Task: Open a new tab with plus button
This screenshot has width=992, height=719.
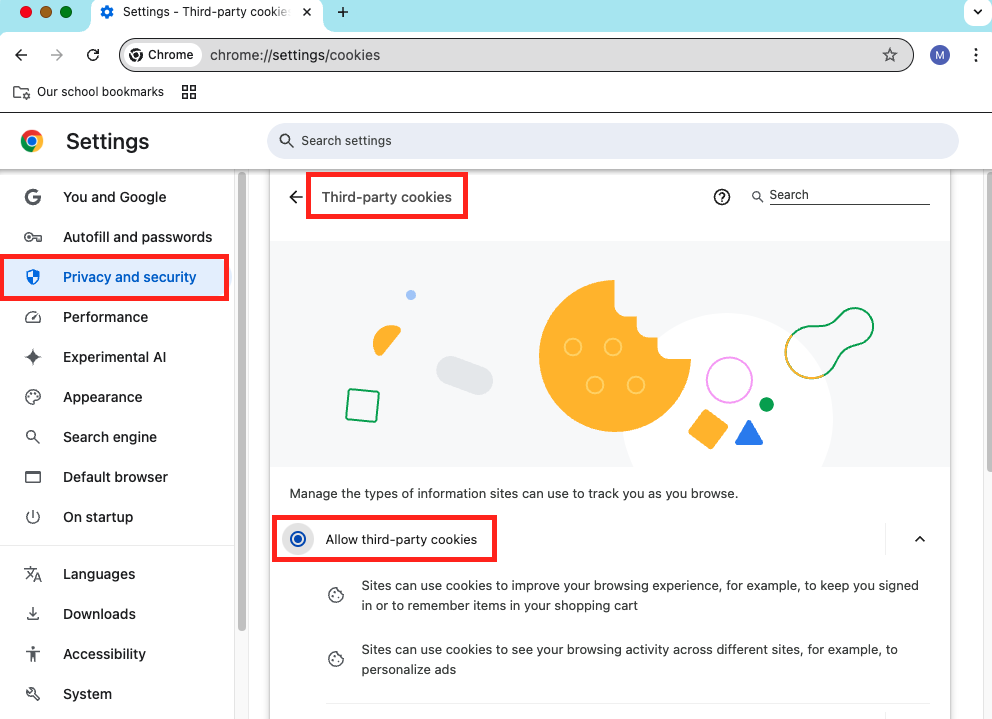Action: (343, 12)
